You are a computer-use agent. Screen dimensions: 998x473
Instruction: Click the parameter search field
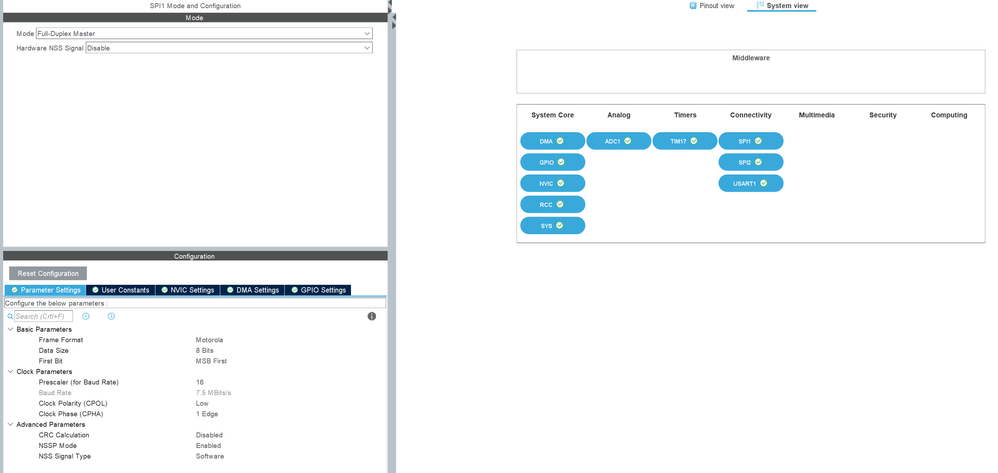[43, 316]
